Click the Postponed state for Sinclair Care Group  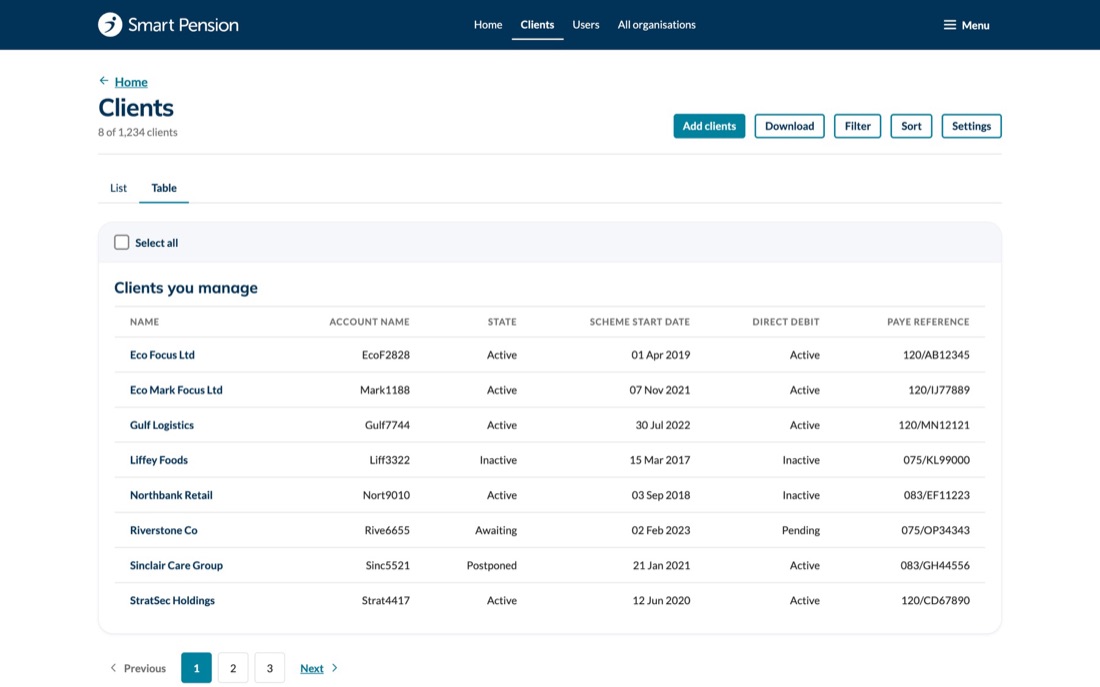(x=492, y=566)
